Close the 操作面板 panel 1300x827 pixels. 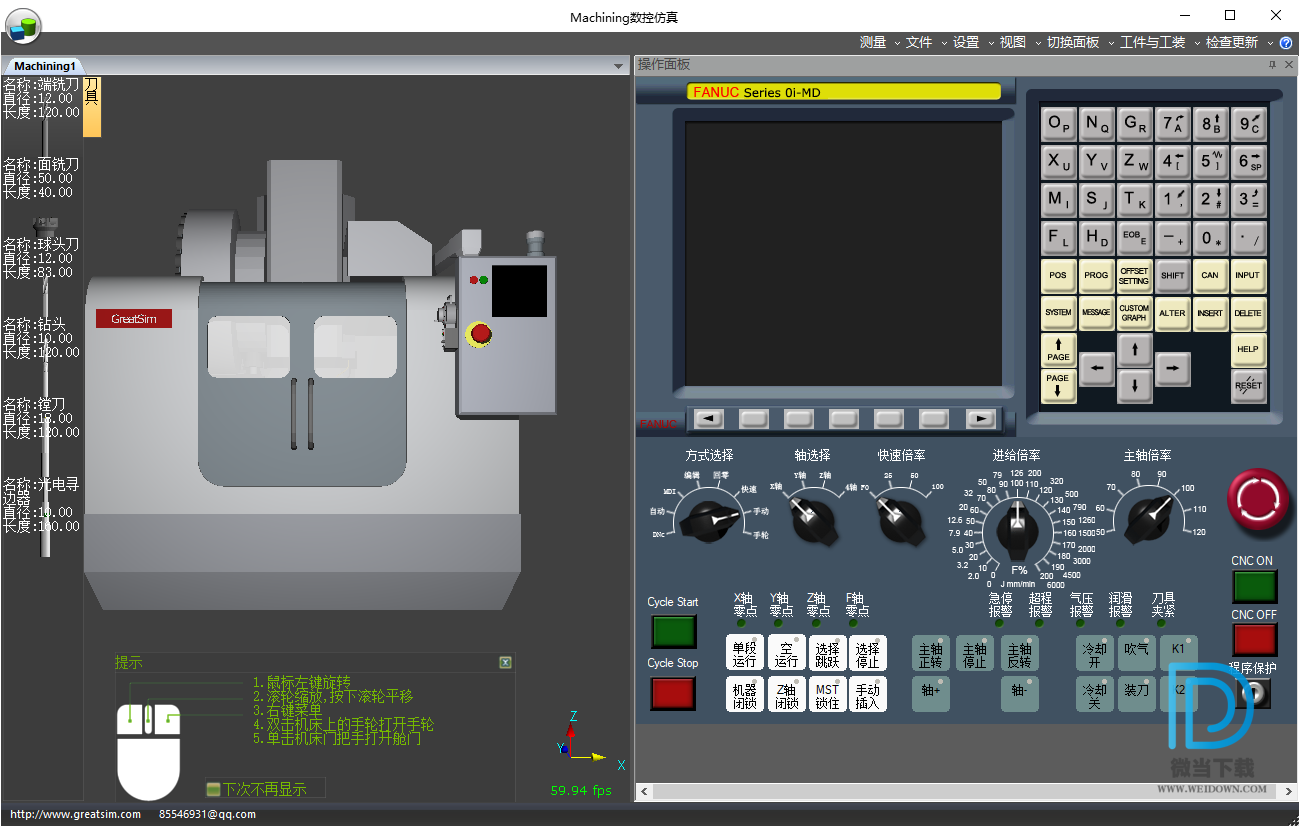tap(1289, 65)
